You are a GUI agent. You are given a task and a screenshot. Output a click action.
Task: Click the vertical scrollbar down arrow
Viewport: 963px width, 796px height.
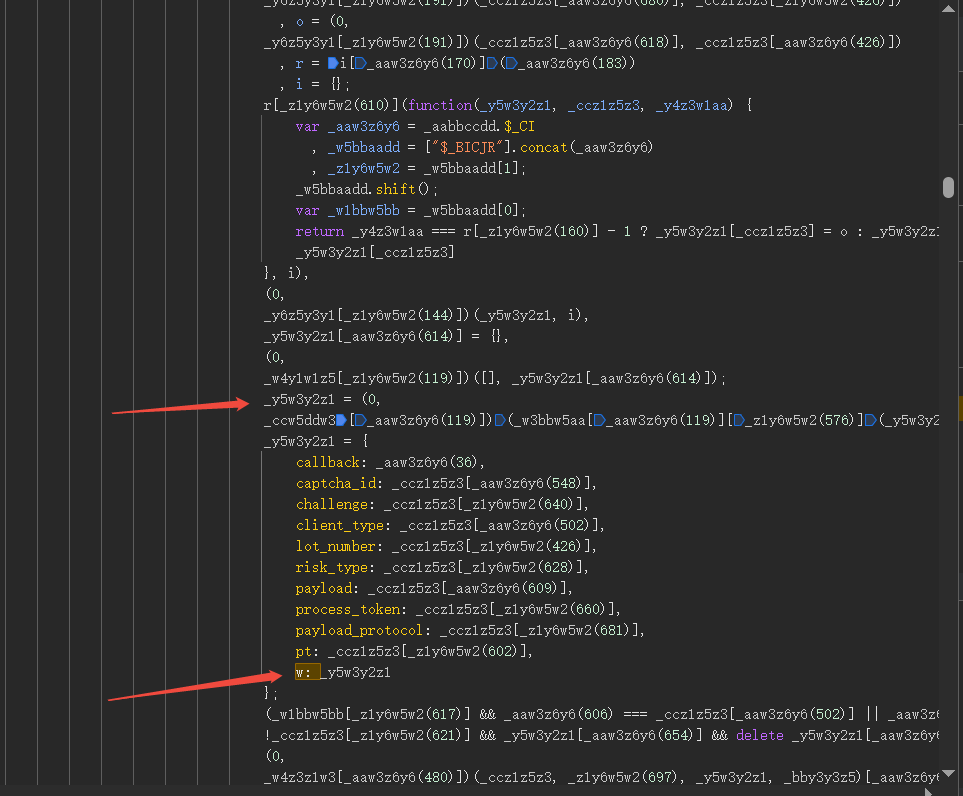948,773
